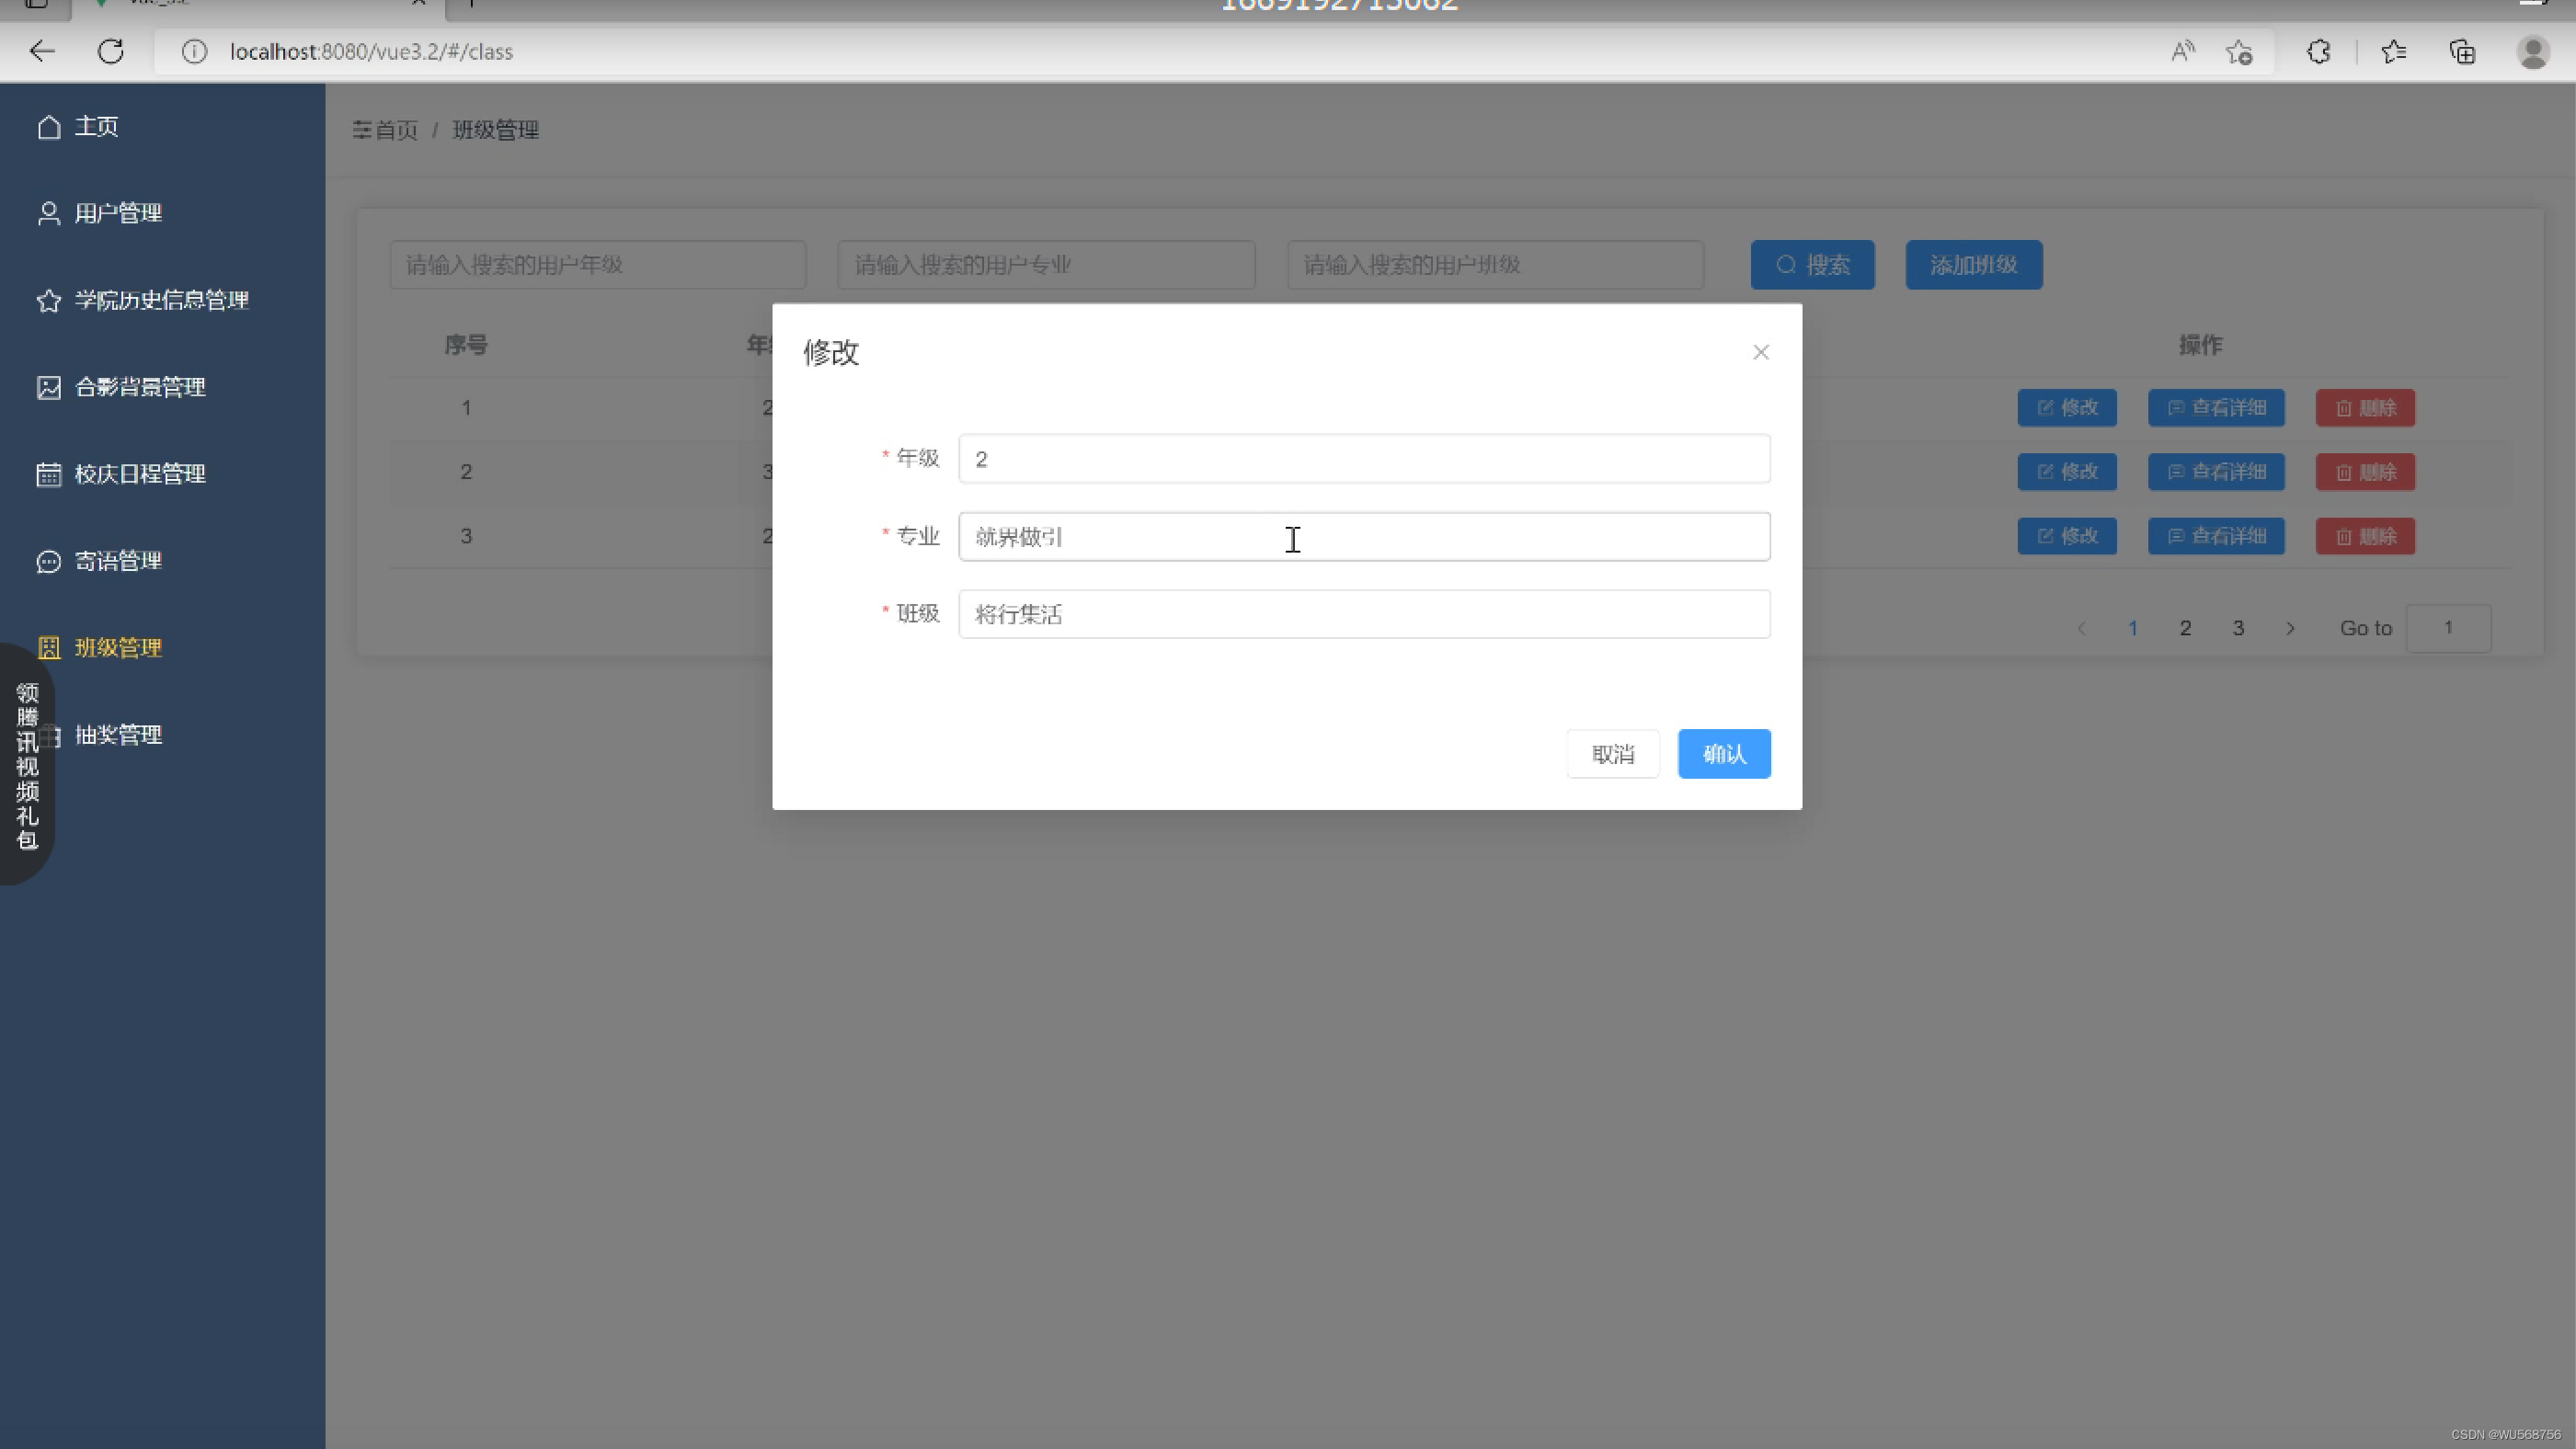The width and height of the screenshot is (2576, 1449).
Task: Select page 2 in pagination
Action: (2186, 628)
